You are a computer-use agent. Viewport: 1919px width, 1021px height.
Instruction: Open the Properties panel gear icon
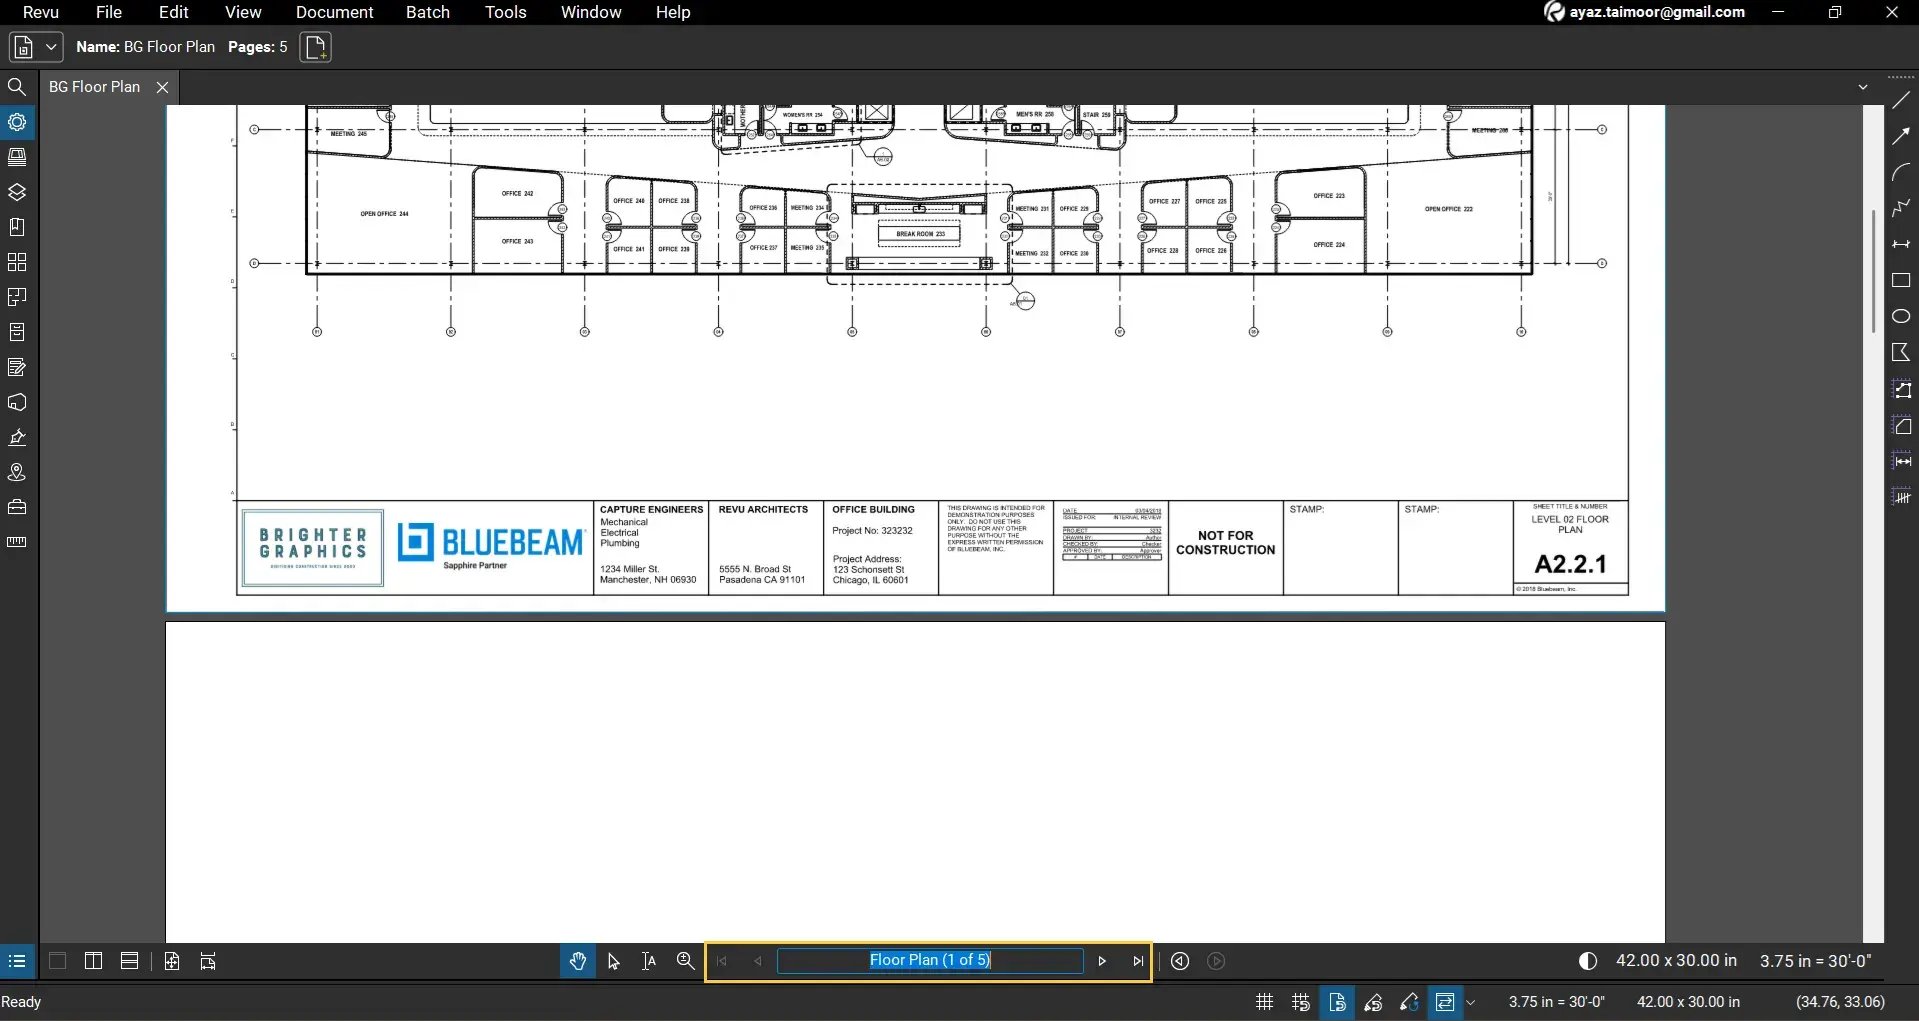tap(17, 121)
